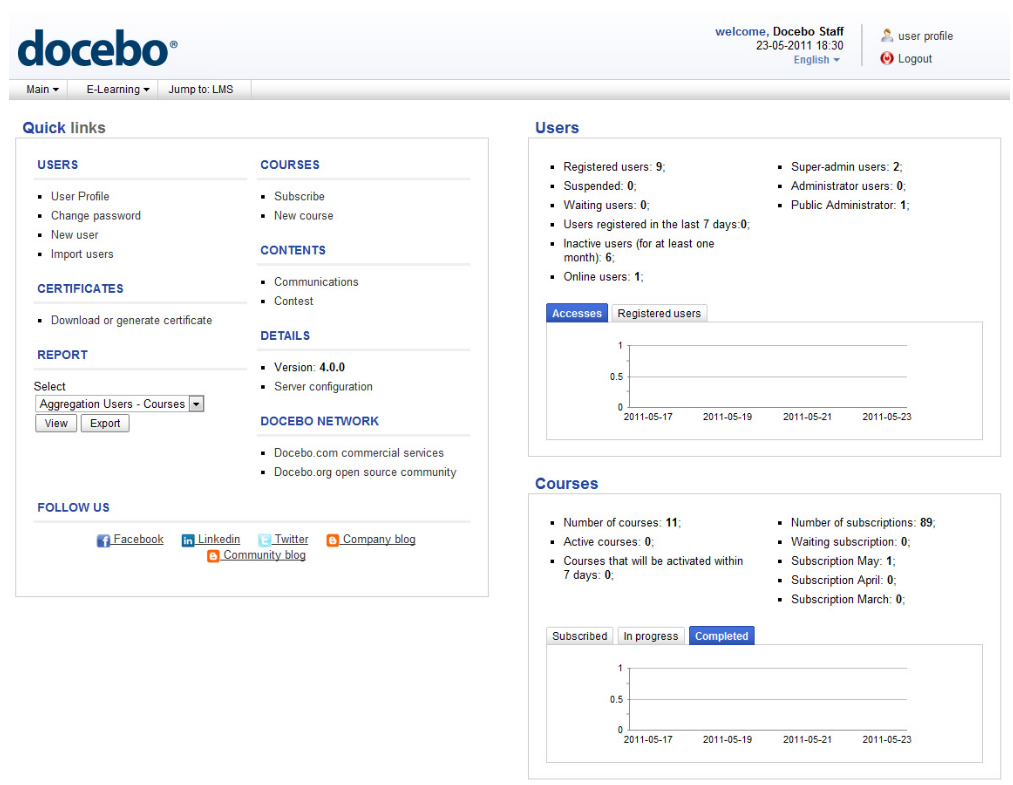The image size is (1013, 785).
Task: Click the Suspended: 0 statistic
Action: click(600, 186)
